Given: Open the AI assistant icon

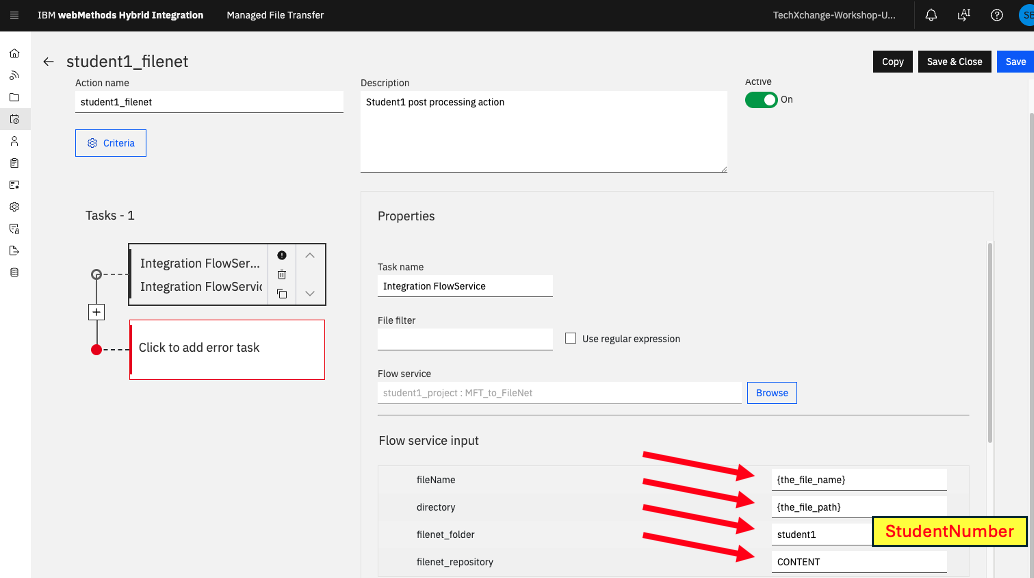Looking at the screenshot, I should [964, 15].
